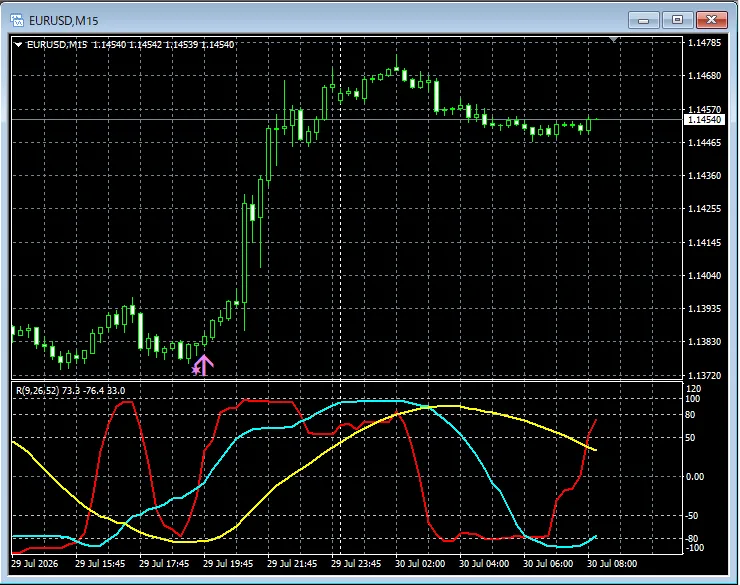The height and width of the screenshot is (585, 740).
Task: Click the 1.13720 price scale value
Action: [705, 376]
